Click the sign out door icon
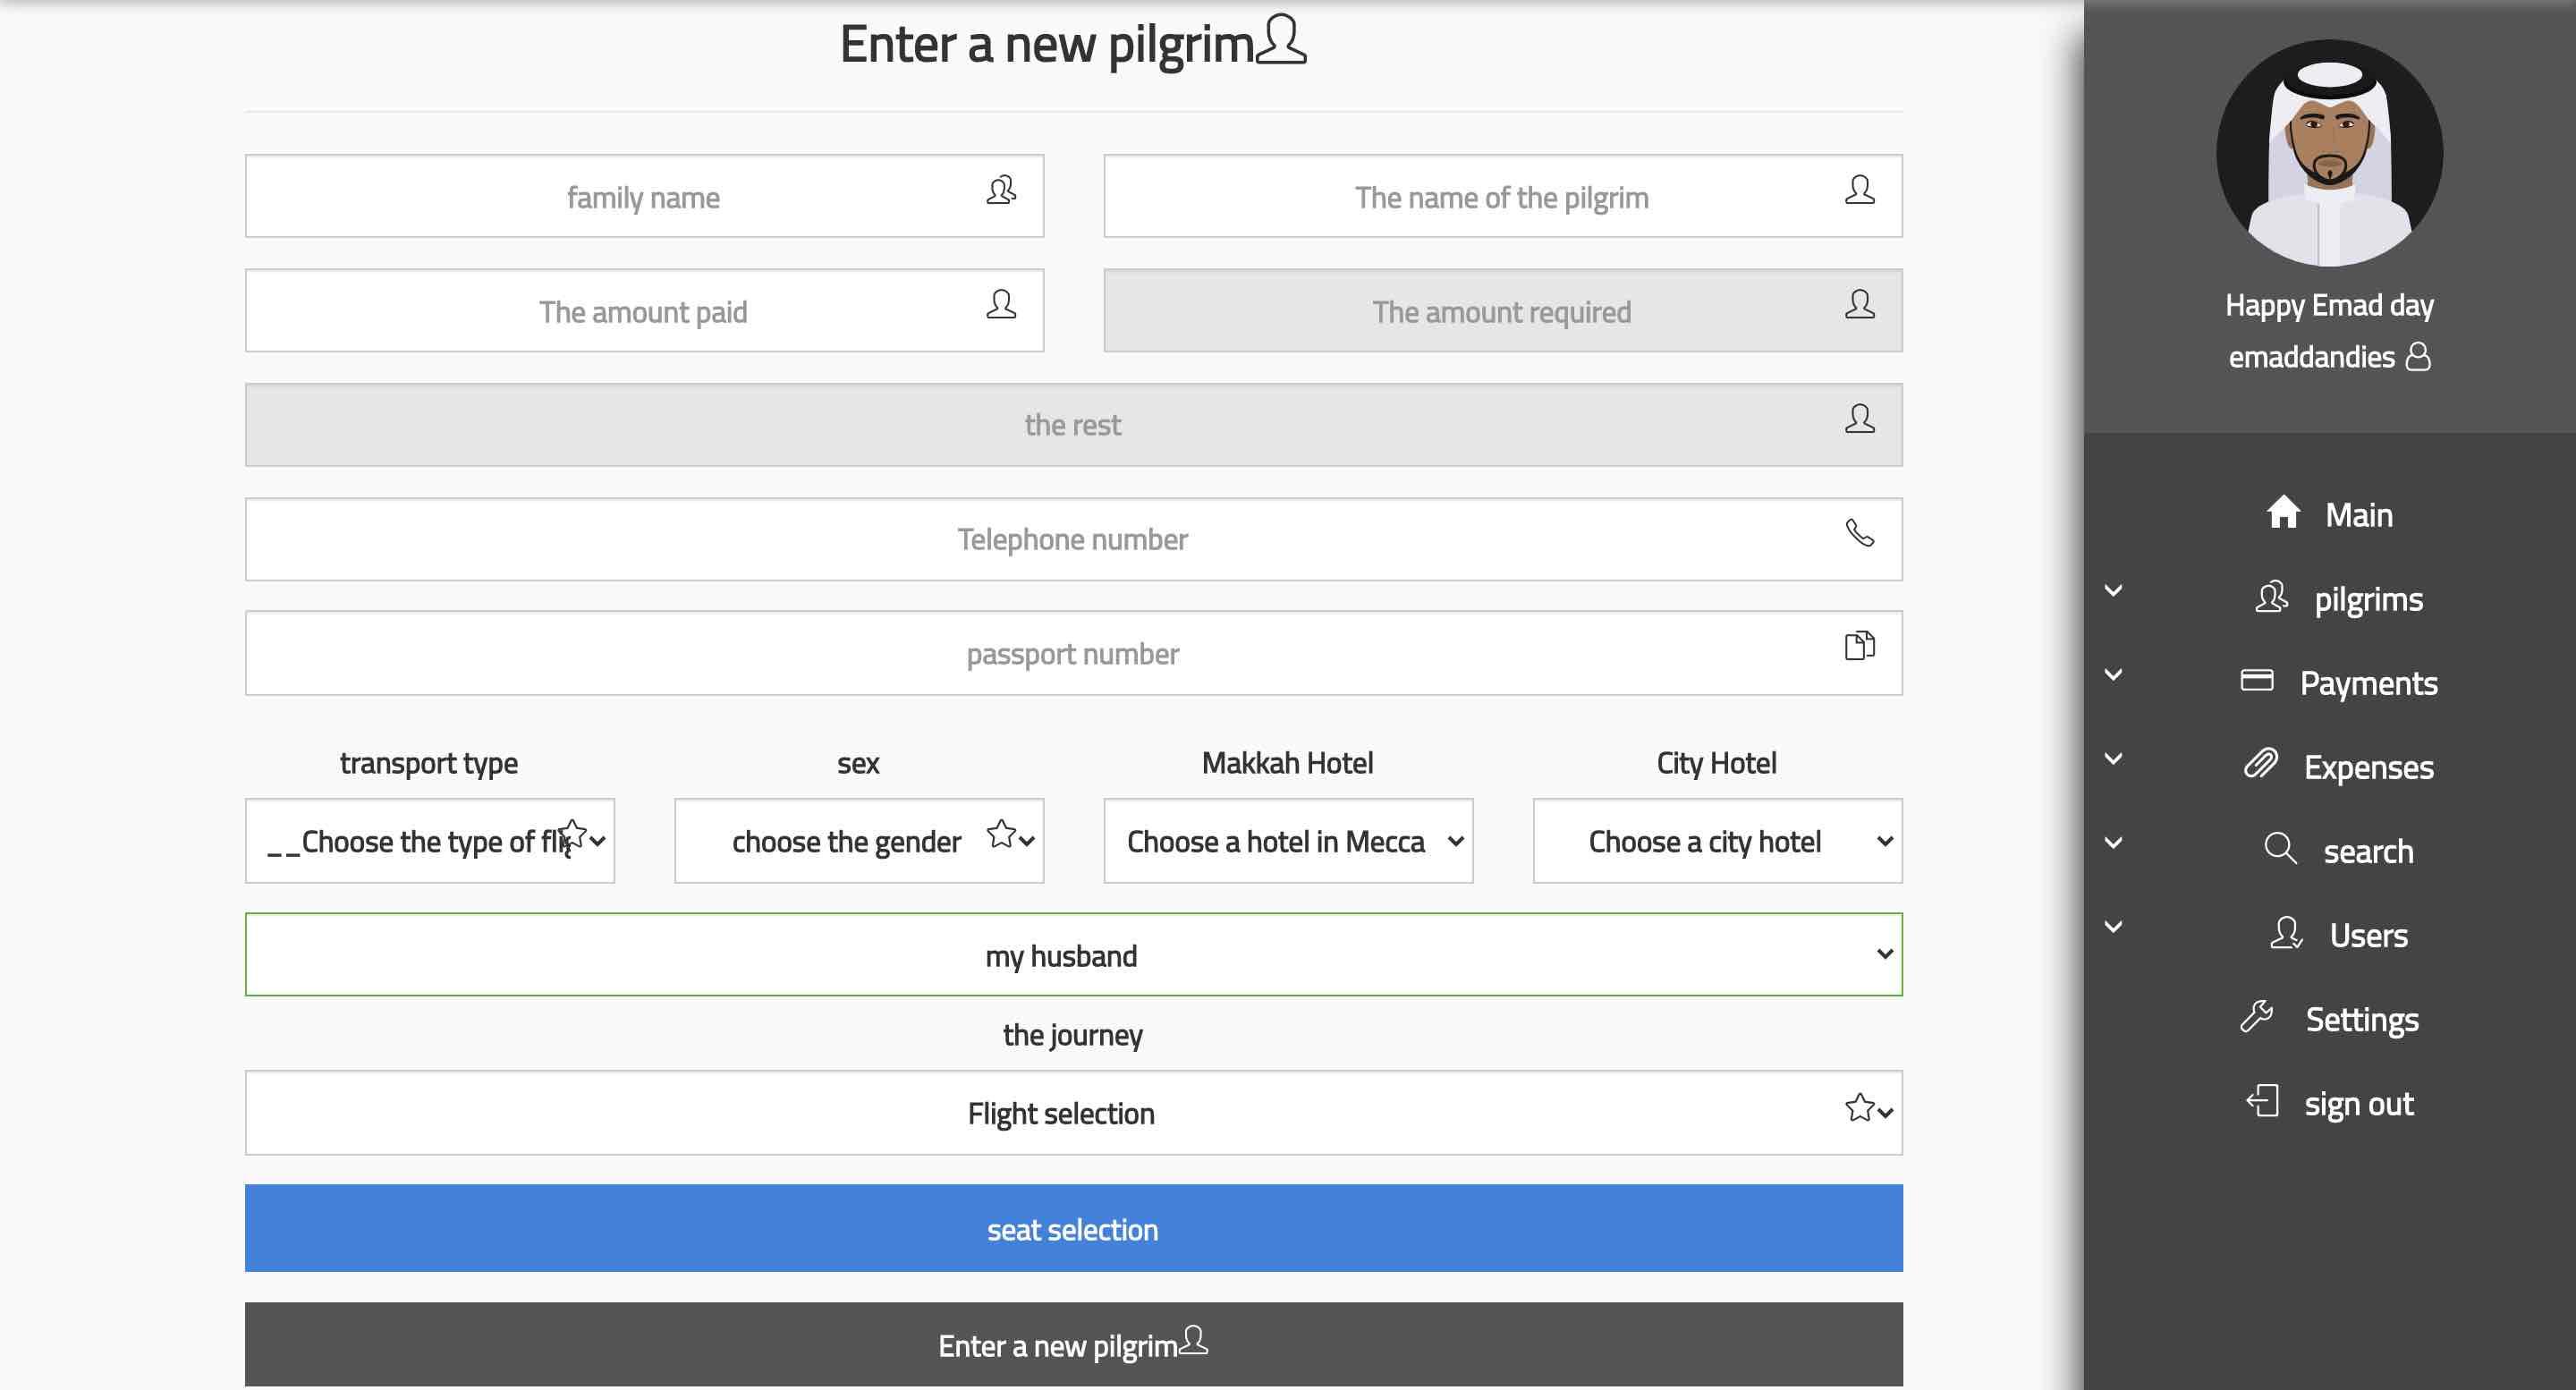 2262,1101
